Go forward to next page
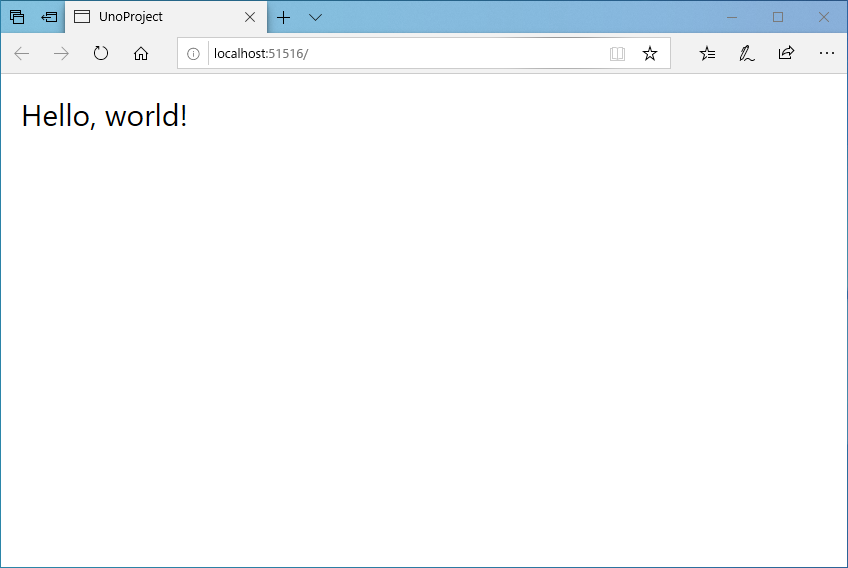The width and height of the screenshot is (848, 568). pyautogui.click(x=62, y=54)
